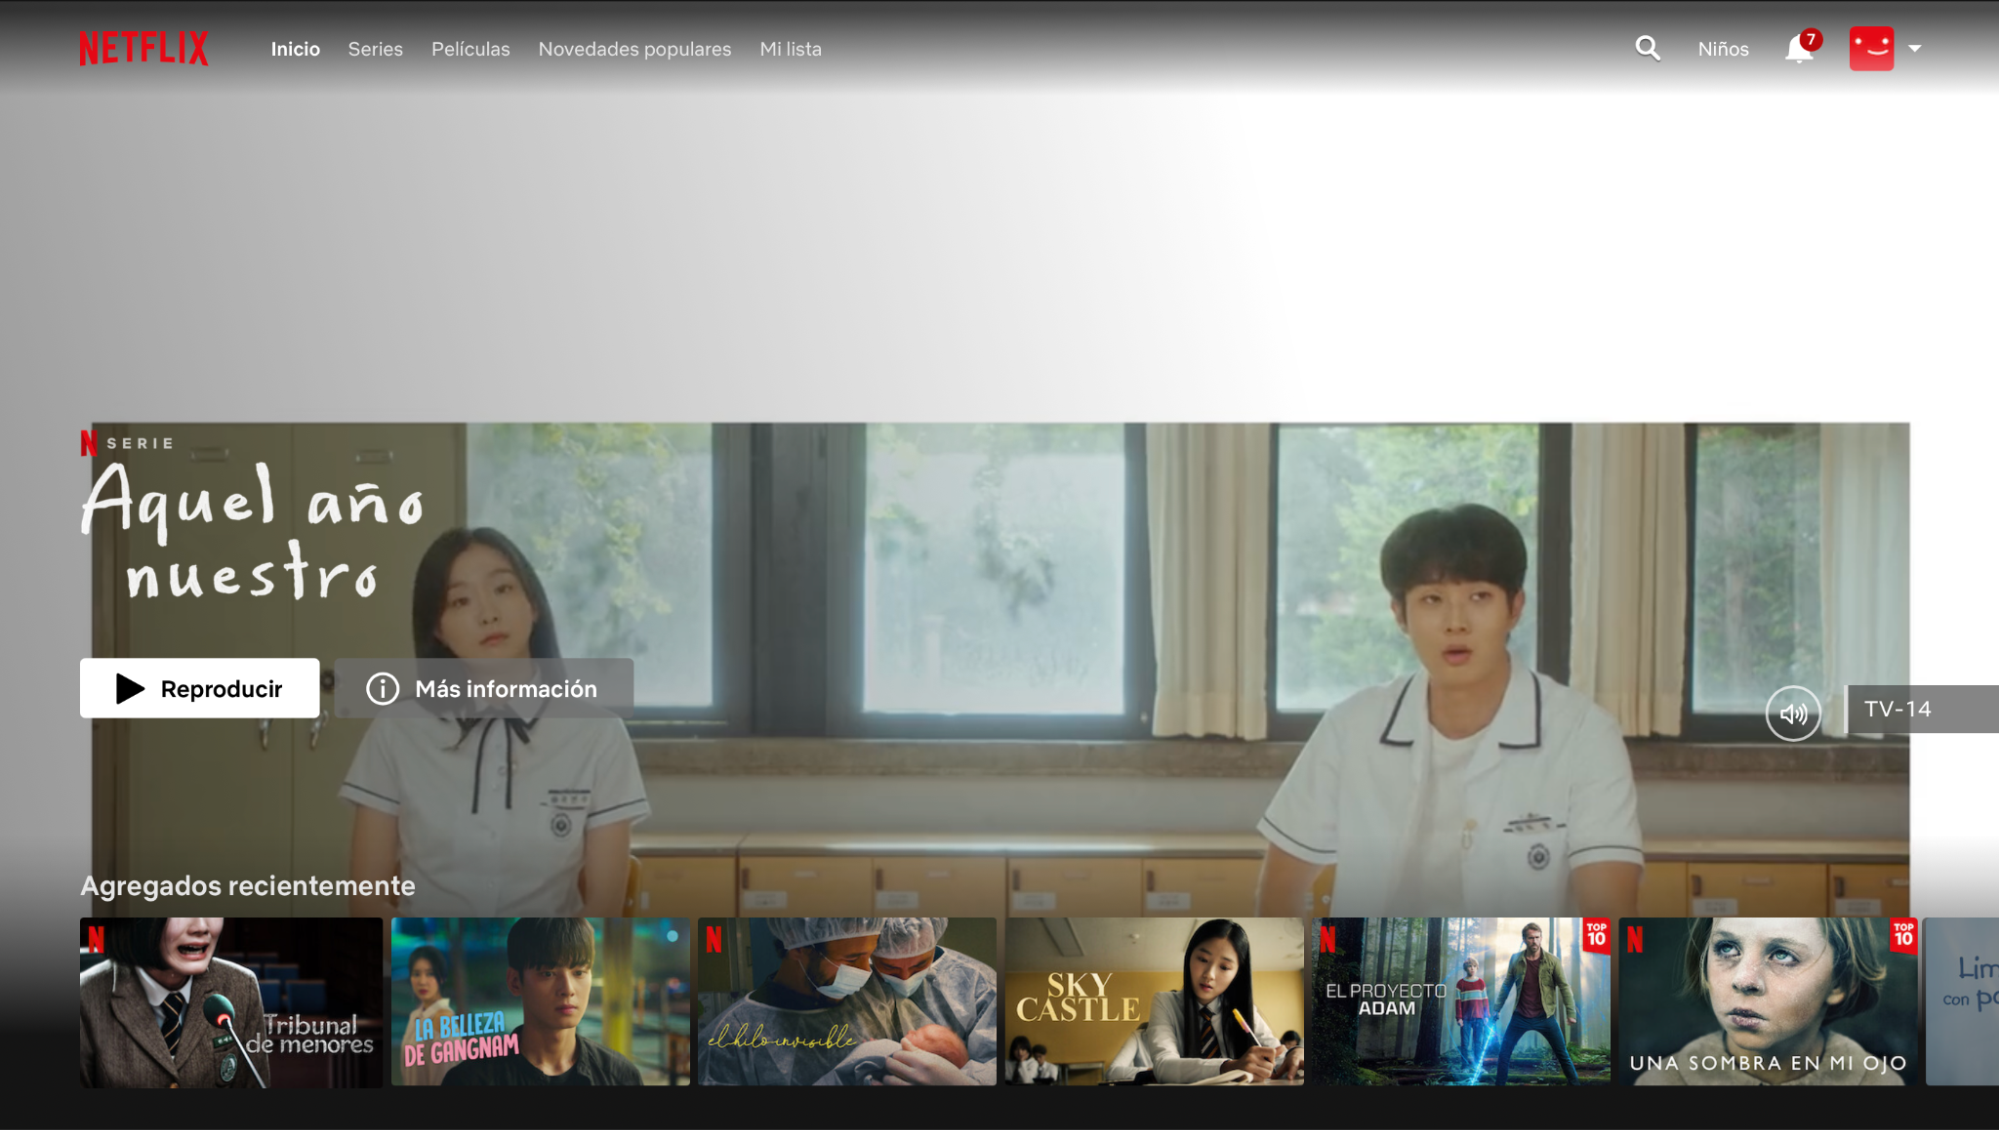
Task: Open the notifications bell icon
Action: point(1800,48)
